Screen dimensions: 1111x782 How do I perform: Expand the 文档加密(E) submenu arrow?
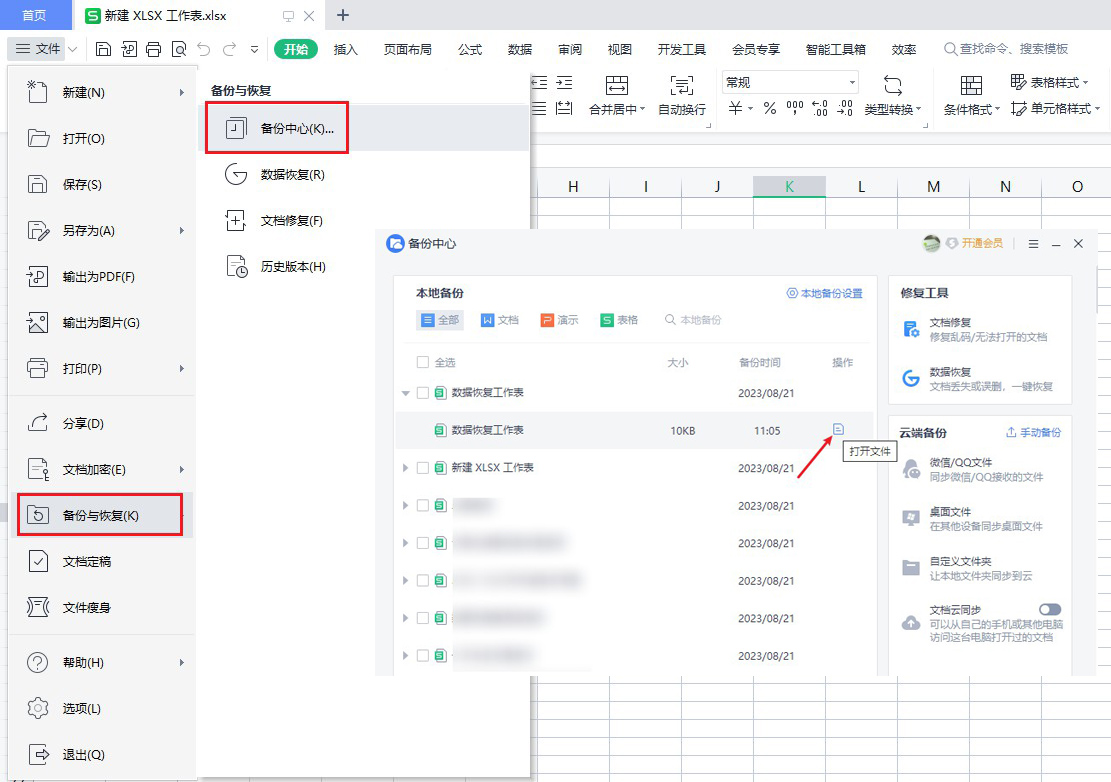tap(182, 469)
